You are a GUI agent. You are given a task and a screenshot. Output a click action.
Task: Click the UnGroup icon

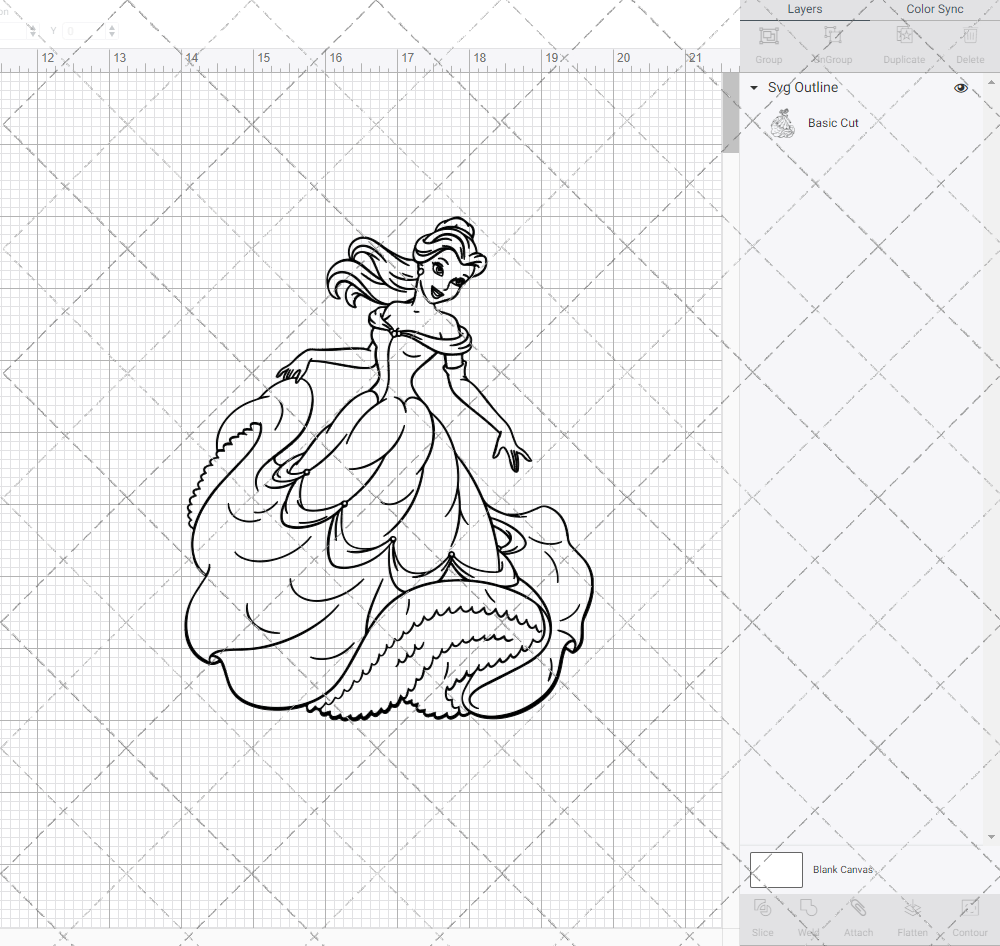point(832,36)
